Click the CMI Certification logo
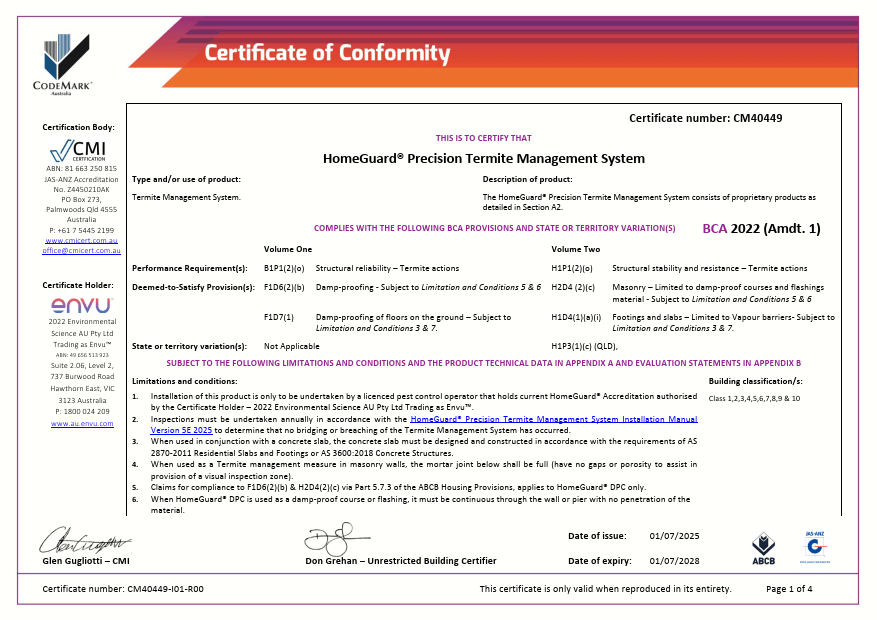 82,151
